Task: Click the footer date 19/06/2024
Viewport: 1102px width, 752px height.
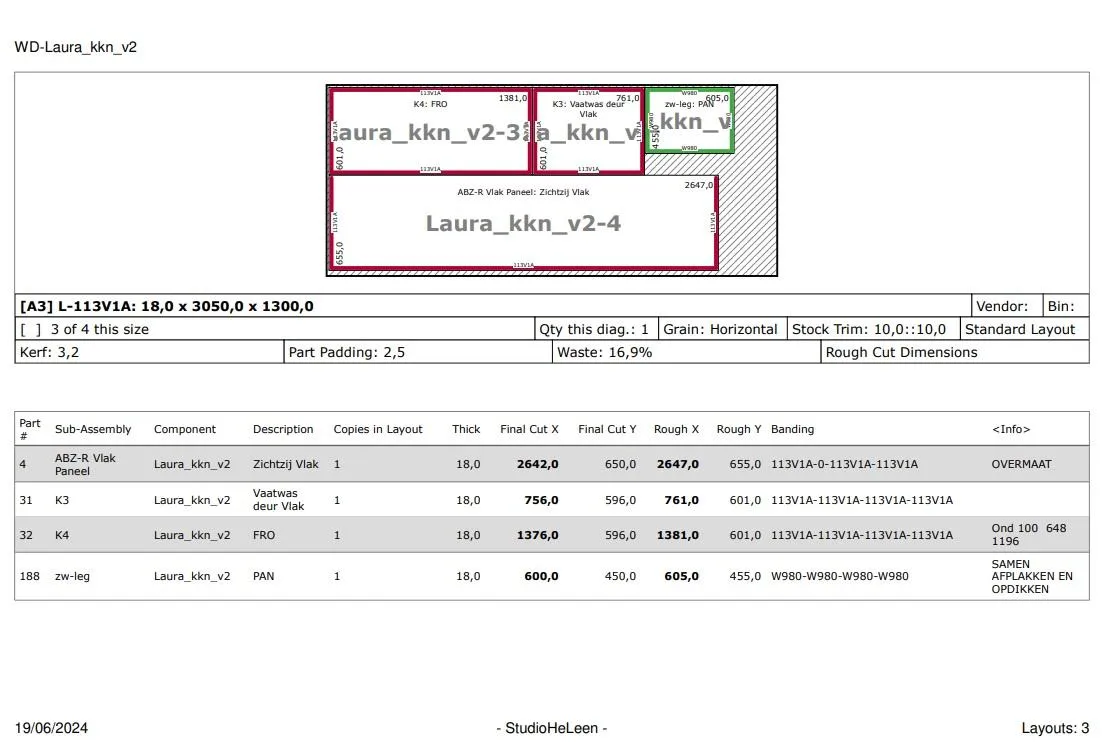Action: (51, 728)
